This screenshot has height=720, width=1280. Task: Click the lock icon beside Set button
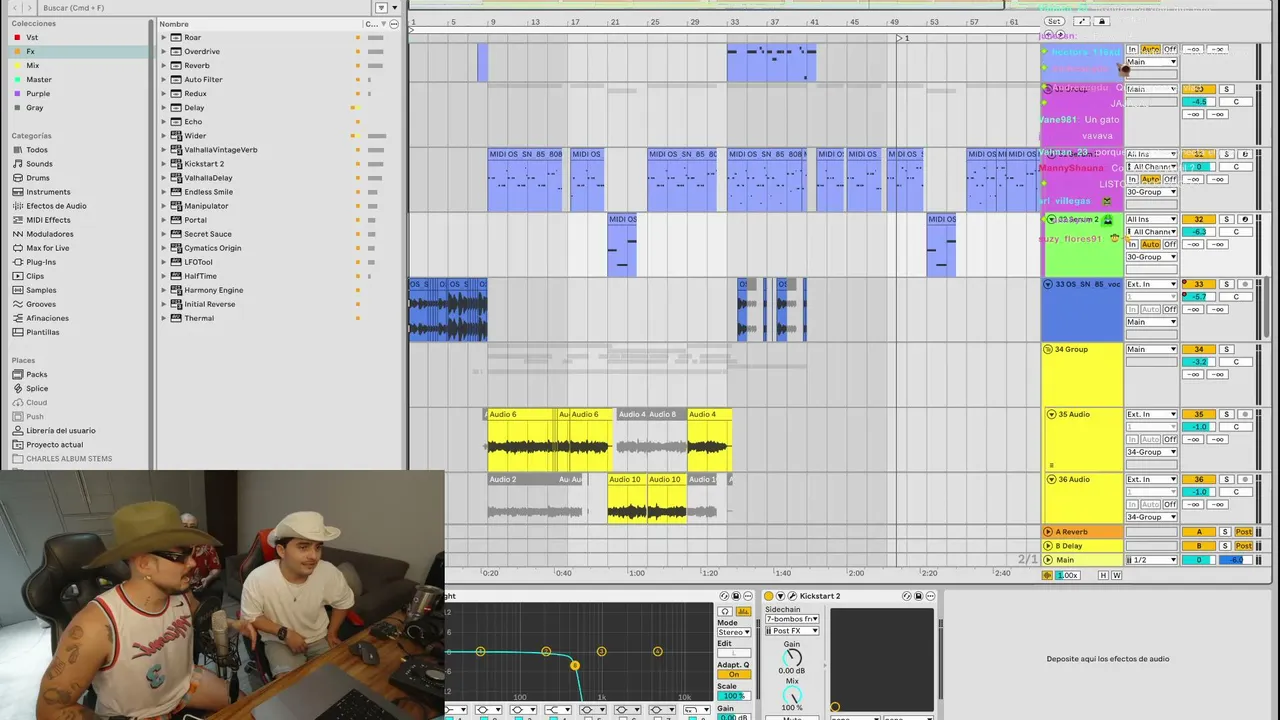coord(1102,21)
